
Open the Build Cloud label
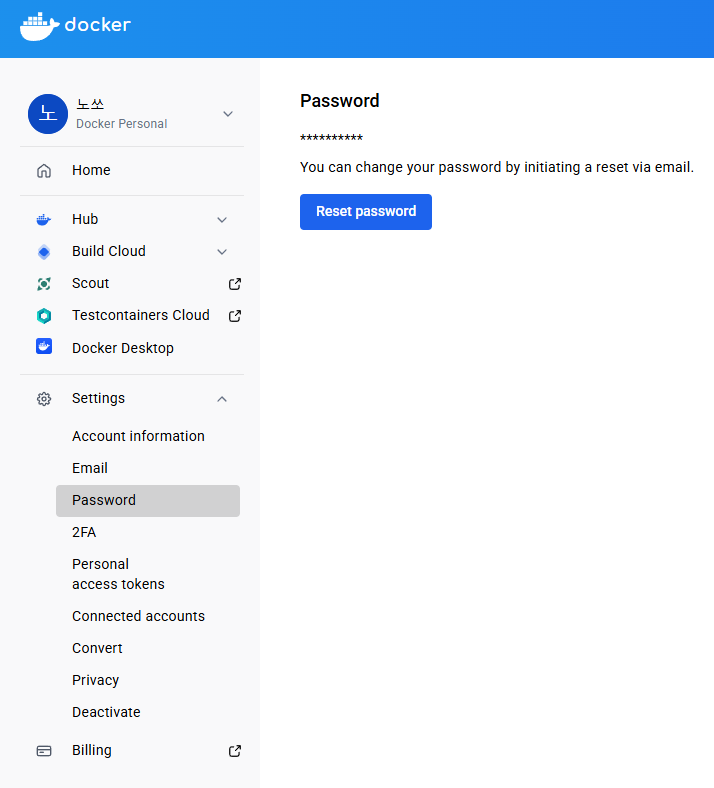coord(109,251)
